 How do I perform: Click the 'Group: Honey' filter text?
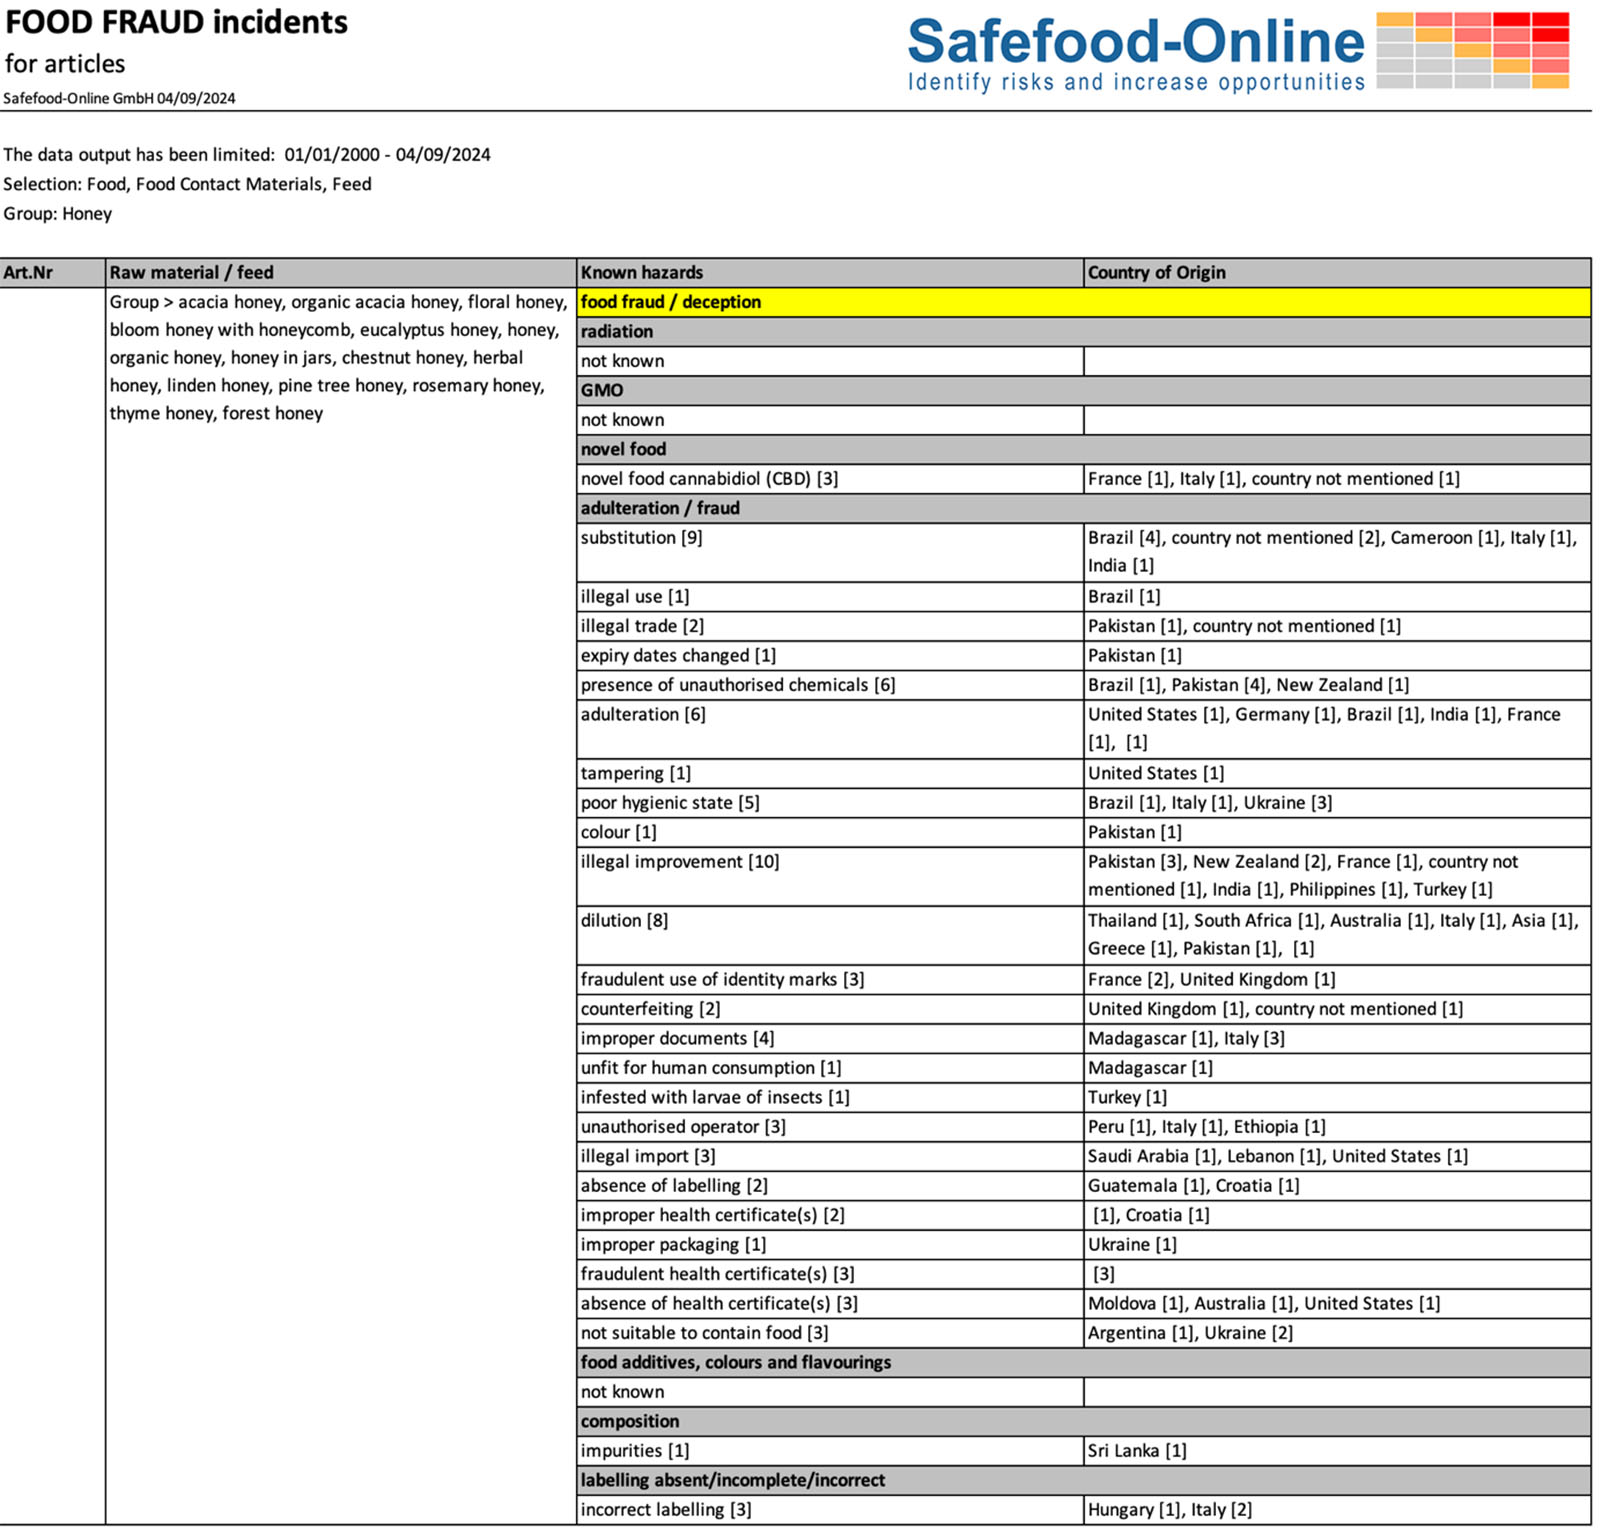click(x=58, y=214)
